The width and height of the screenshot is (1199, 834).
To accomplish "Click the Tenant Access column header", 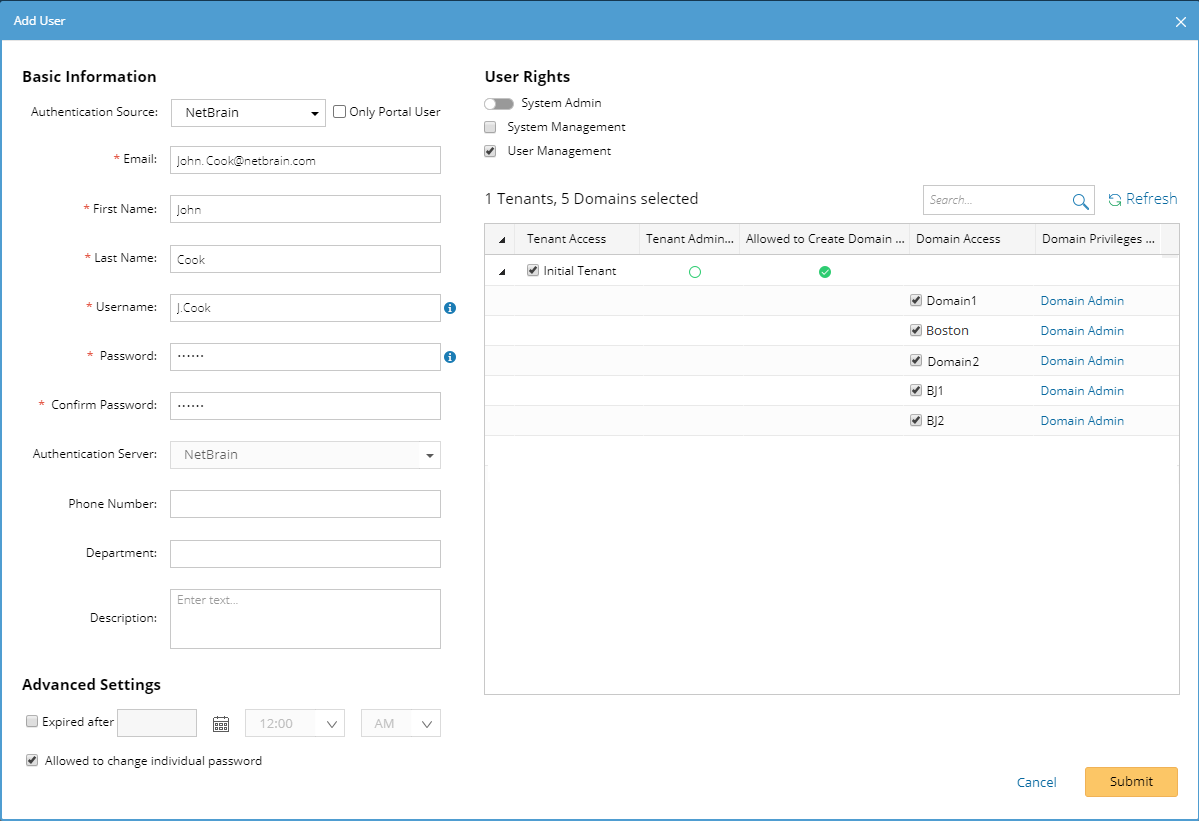I will pyautogui.click(x=566, y=239).
